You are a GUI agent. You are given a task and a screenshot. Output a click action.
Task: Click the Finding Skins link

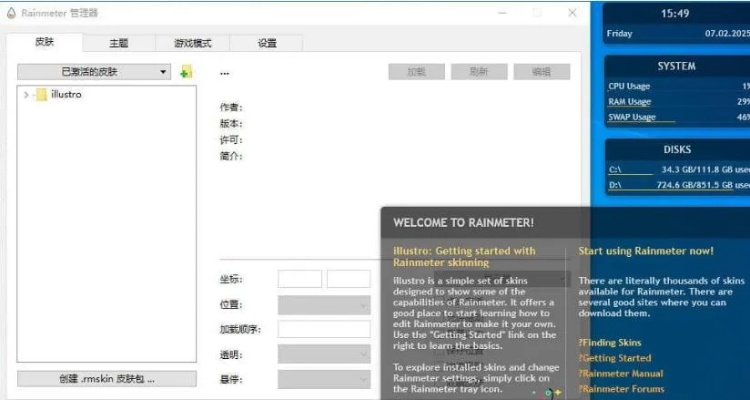point(613,343)
